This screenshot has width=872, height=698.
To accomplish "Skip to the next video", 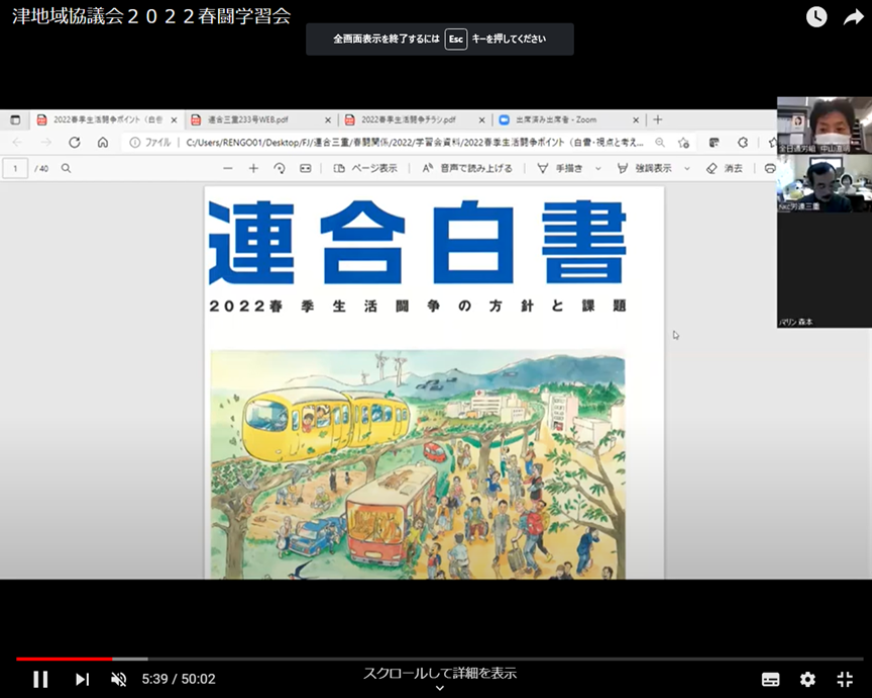I will pos(82,679).
